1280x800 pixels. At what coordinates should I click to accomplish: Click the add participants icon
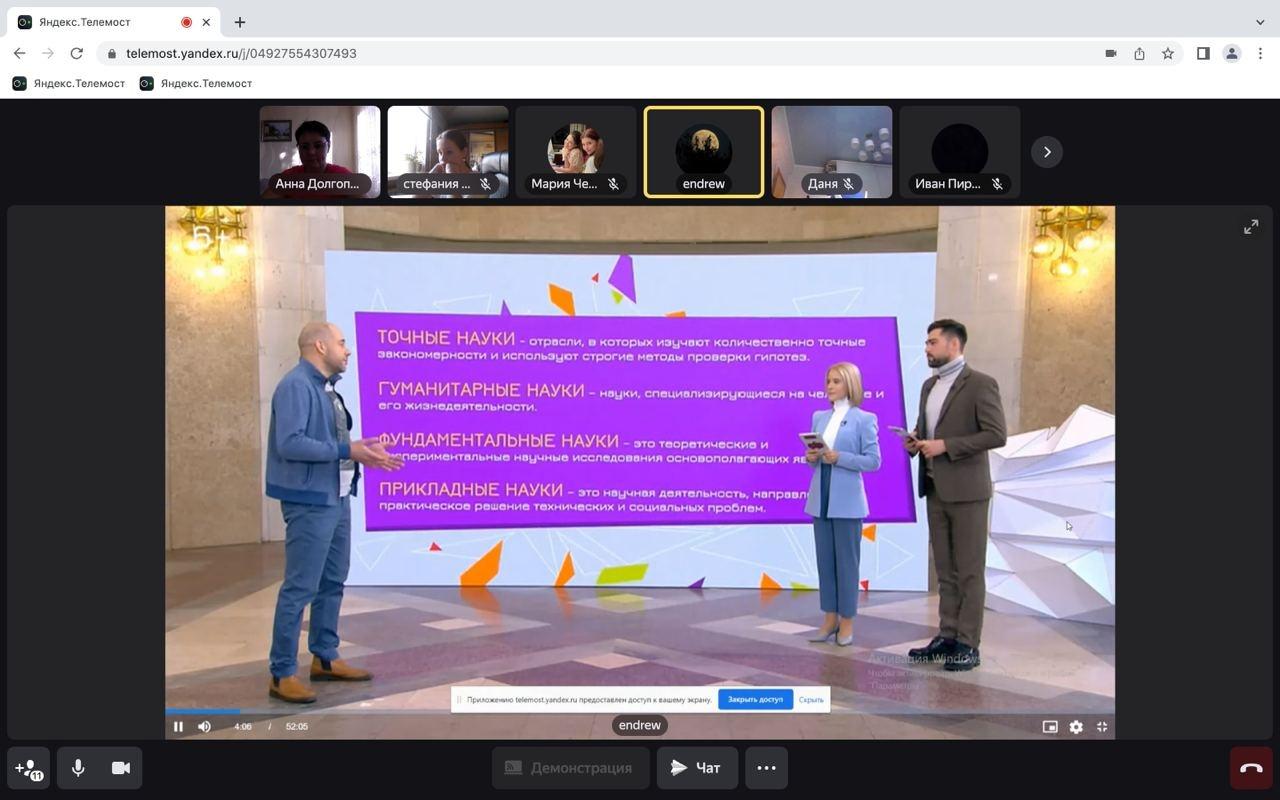[28, 768]
